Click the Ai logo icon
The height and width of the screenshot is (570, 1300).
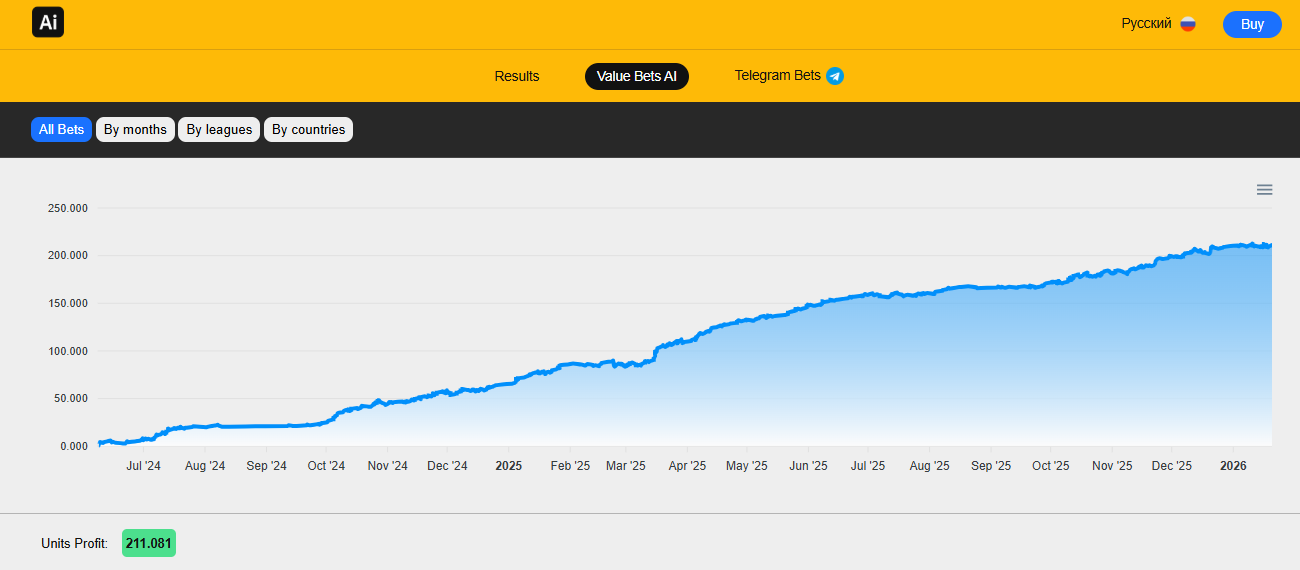pos(47,22)
